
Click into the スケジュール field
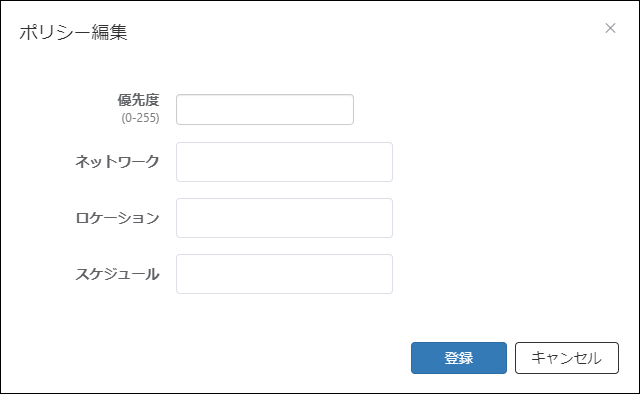click(284, 274)
